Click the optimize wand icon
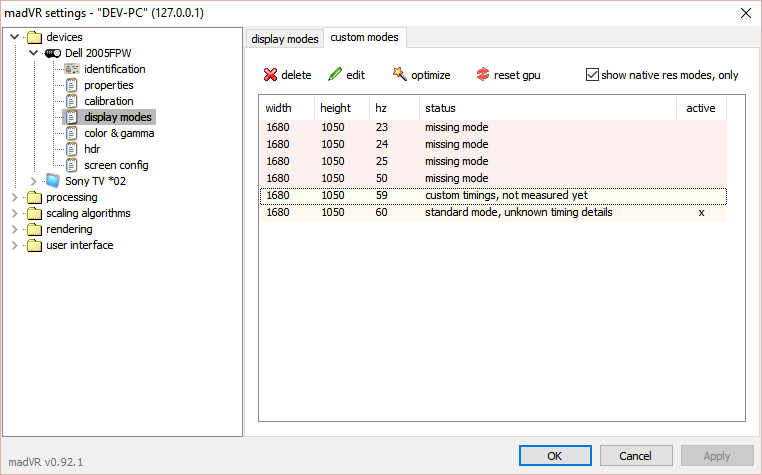This screenshot has width=762, height=475. click(400, 75)
